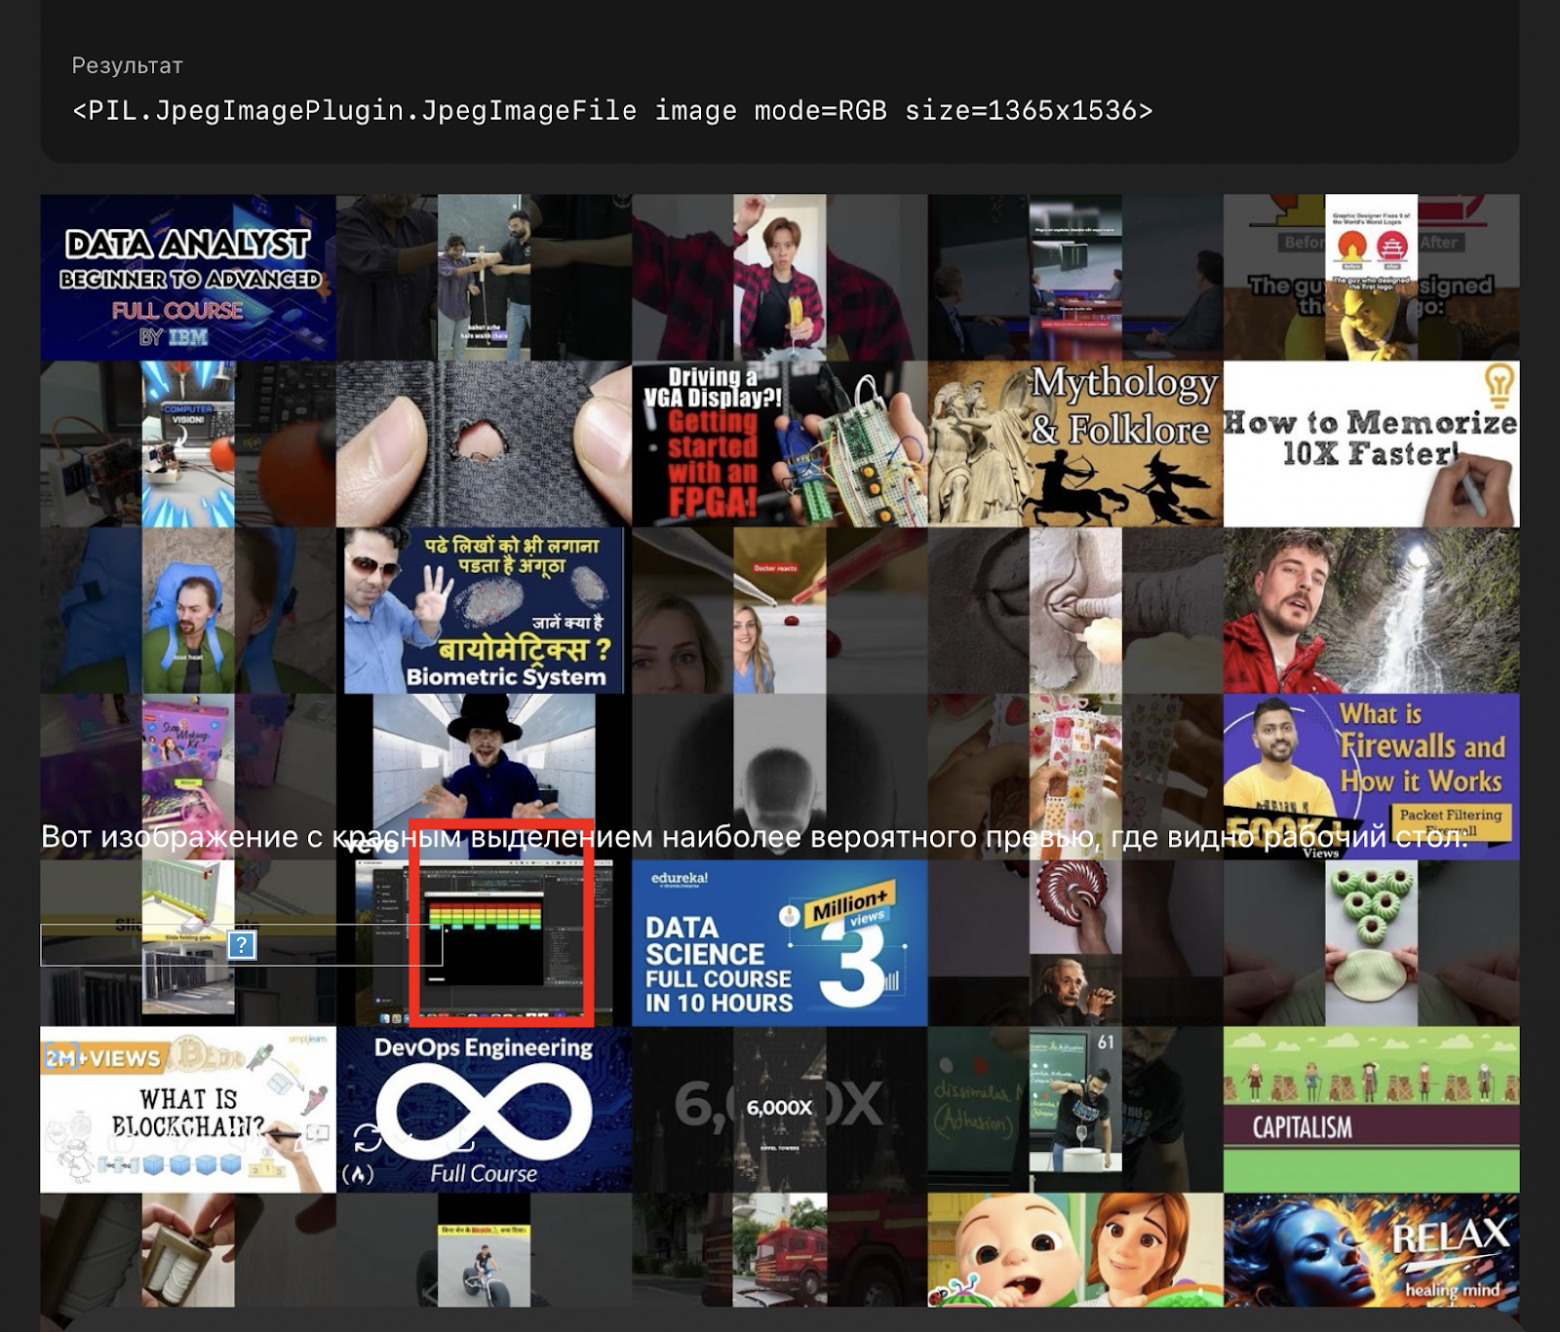
Task: Open the Relax healing mind thumbnail
Action: (1372, 1250)
